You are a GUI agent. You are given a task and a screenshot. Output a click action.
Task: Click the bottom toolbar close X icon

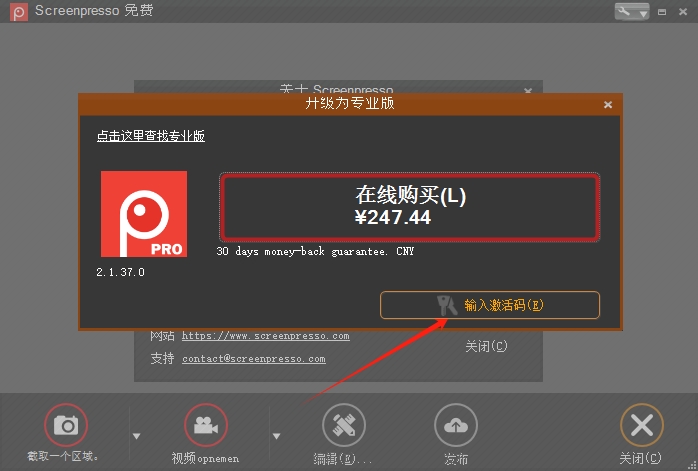[641, 425]
